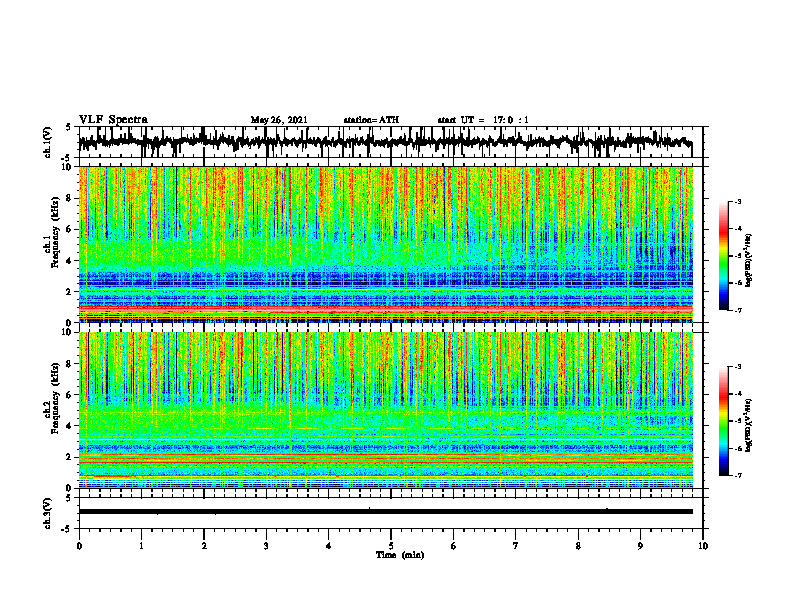
Task: Click the "-3" label on ch.1 colorbar
Action: [x=738, y=202]
